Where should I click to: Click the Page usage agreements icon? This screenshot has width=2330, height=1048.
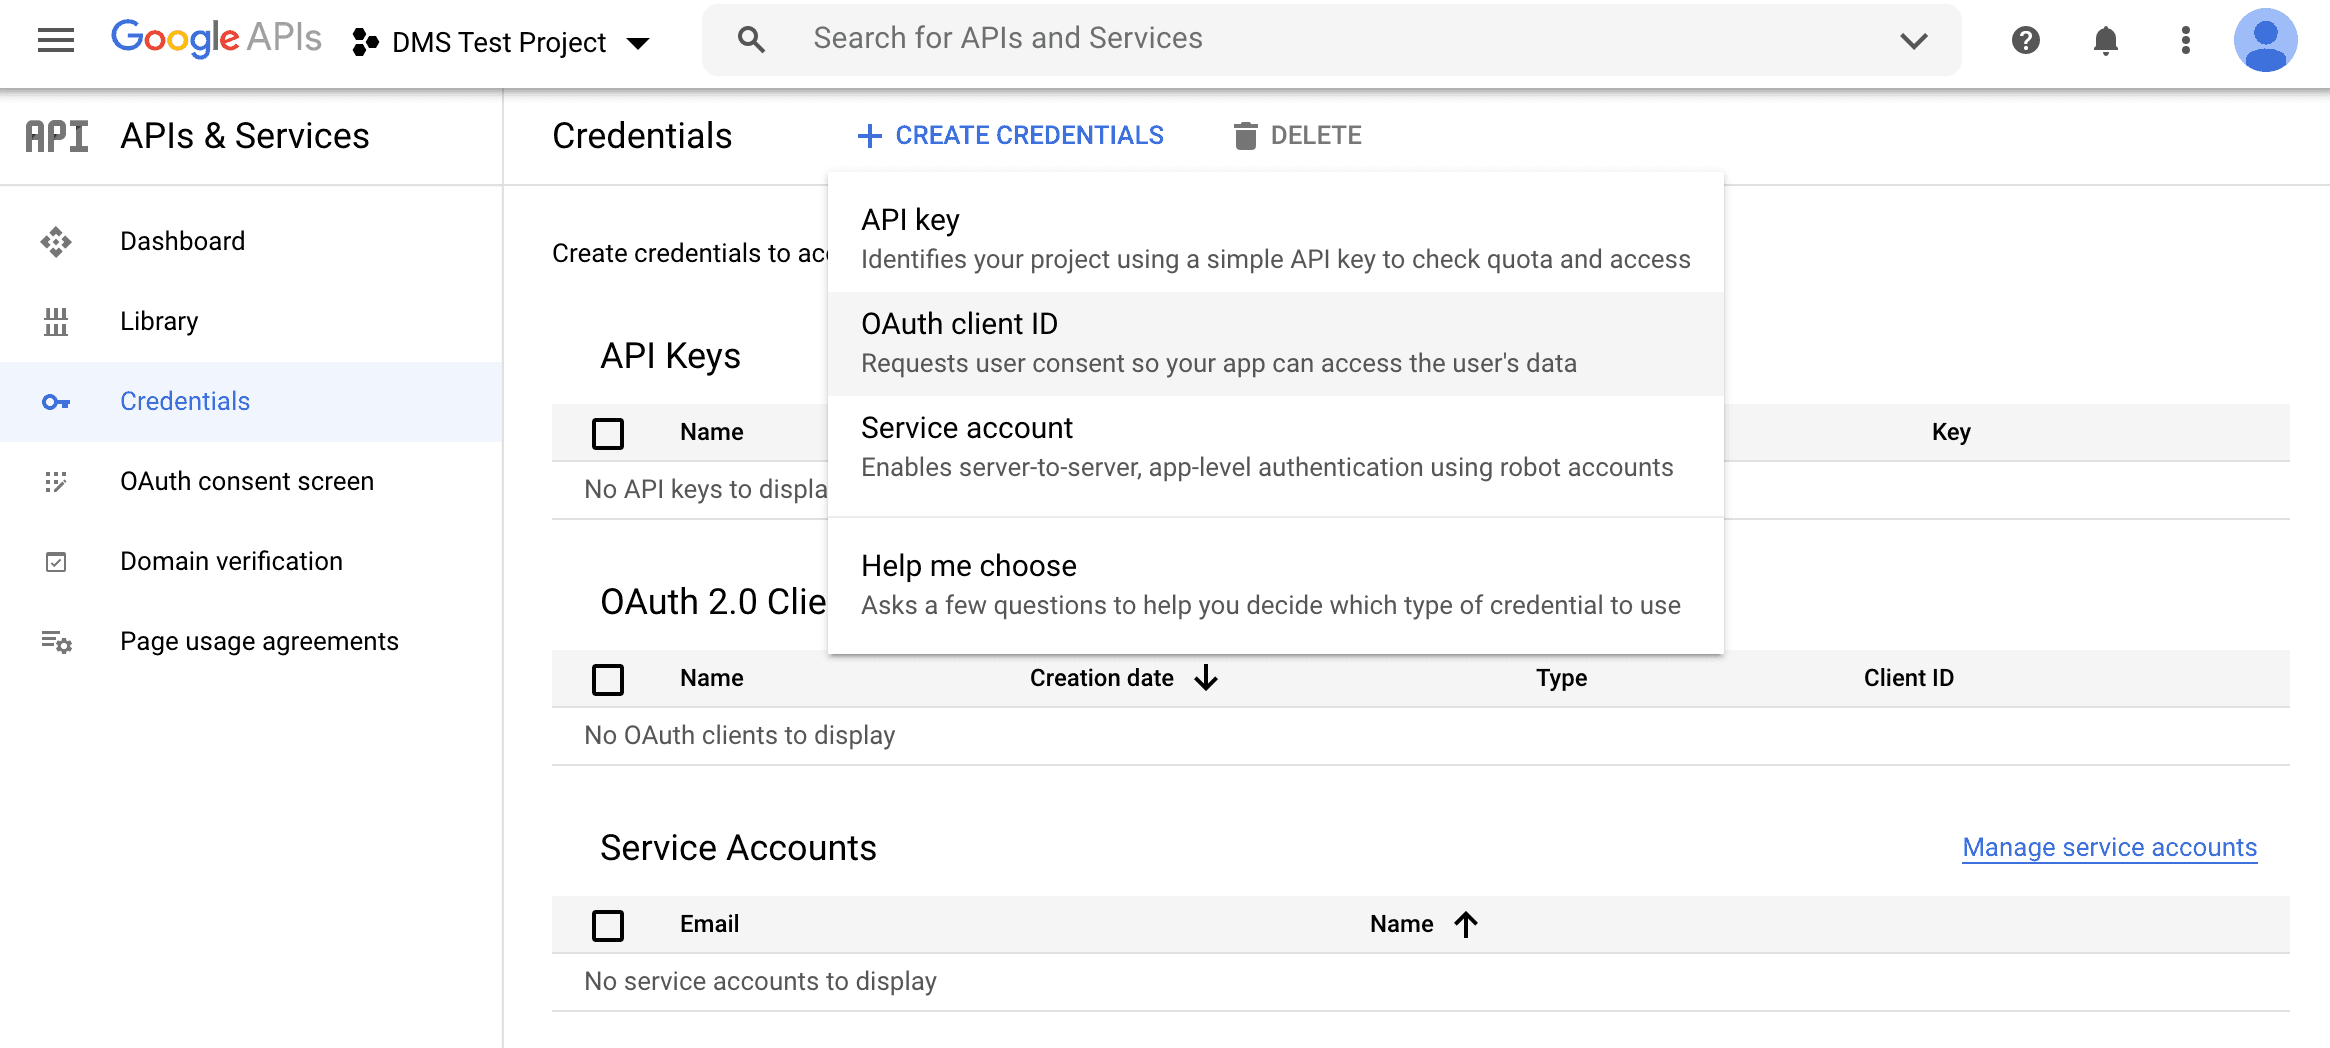click(x=56, y=642)
